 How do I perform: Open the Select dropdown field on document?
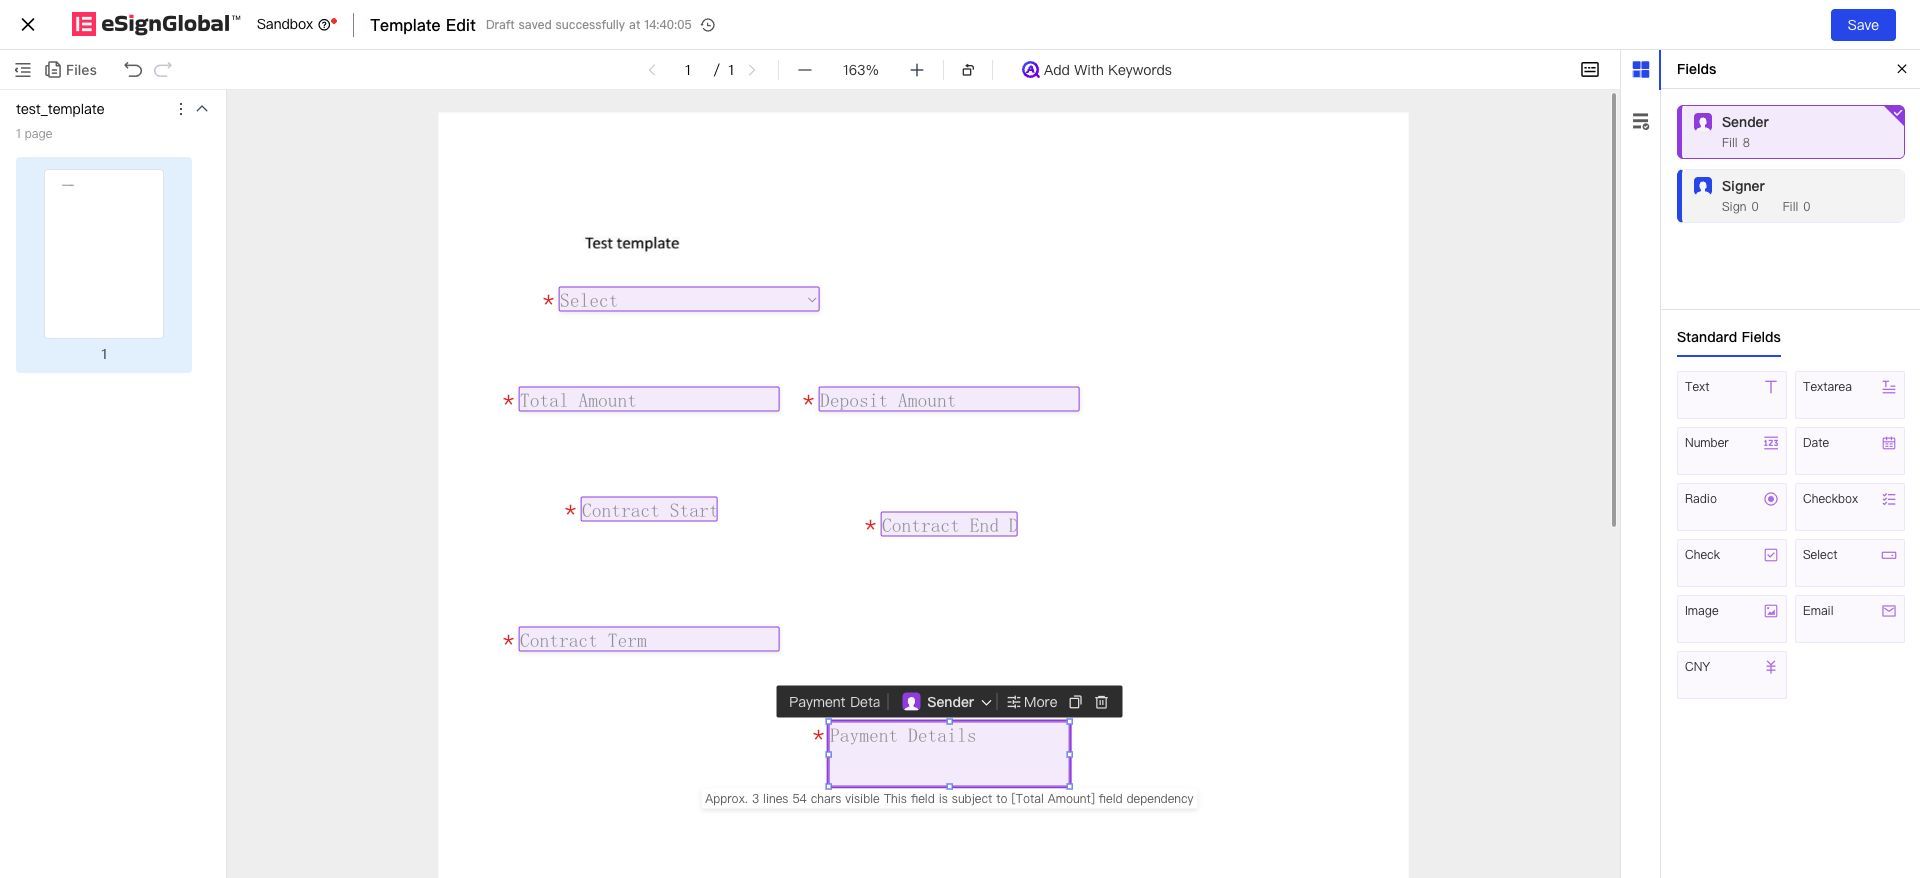click(689, 300)
